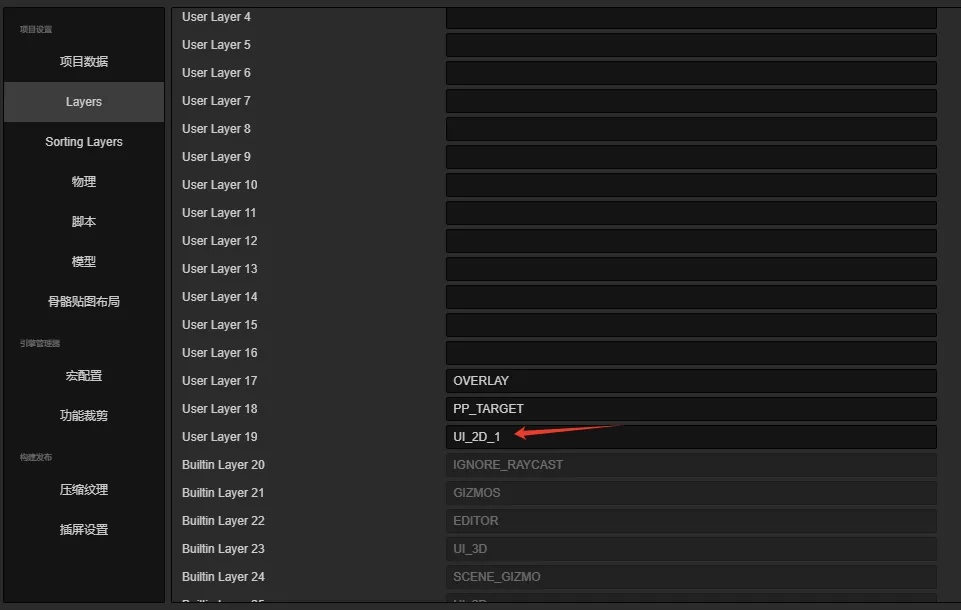Click the User Layer 19 label

click(219, 437)
